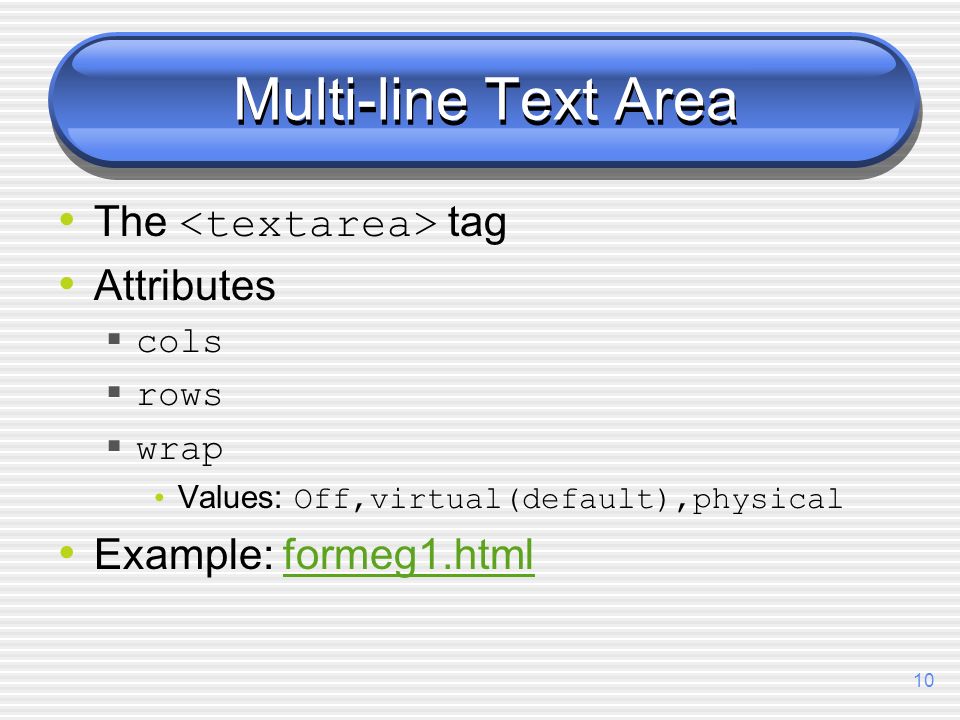Click the cols attribute item
The width and height of the screenshot is (960, 720).
[x=179, y=342]
